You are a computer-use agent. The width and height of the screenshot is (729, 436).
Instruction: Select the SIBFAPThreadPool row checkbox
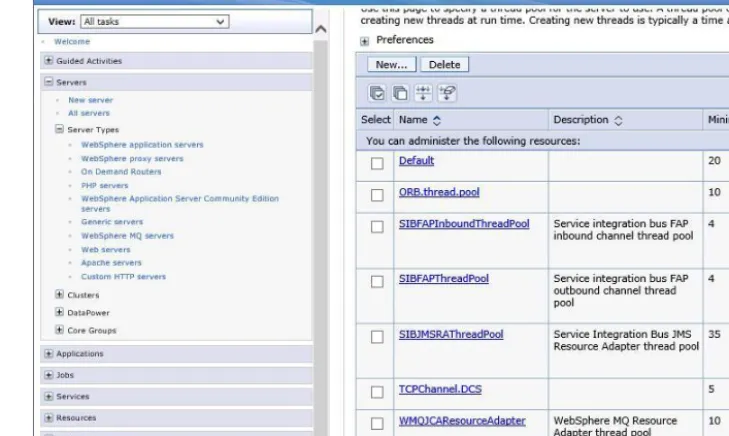[x=377, y=282]
